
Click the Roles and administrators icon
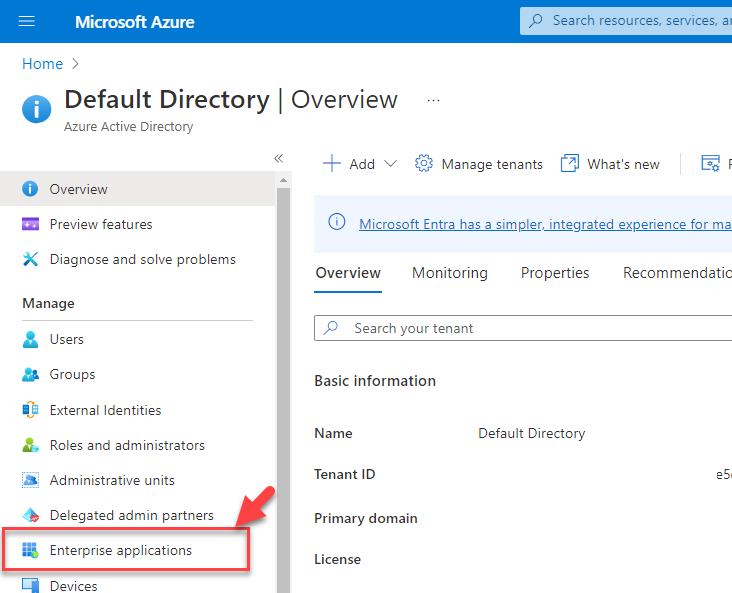point(30,445)
